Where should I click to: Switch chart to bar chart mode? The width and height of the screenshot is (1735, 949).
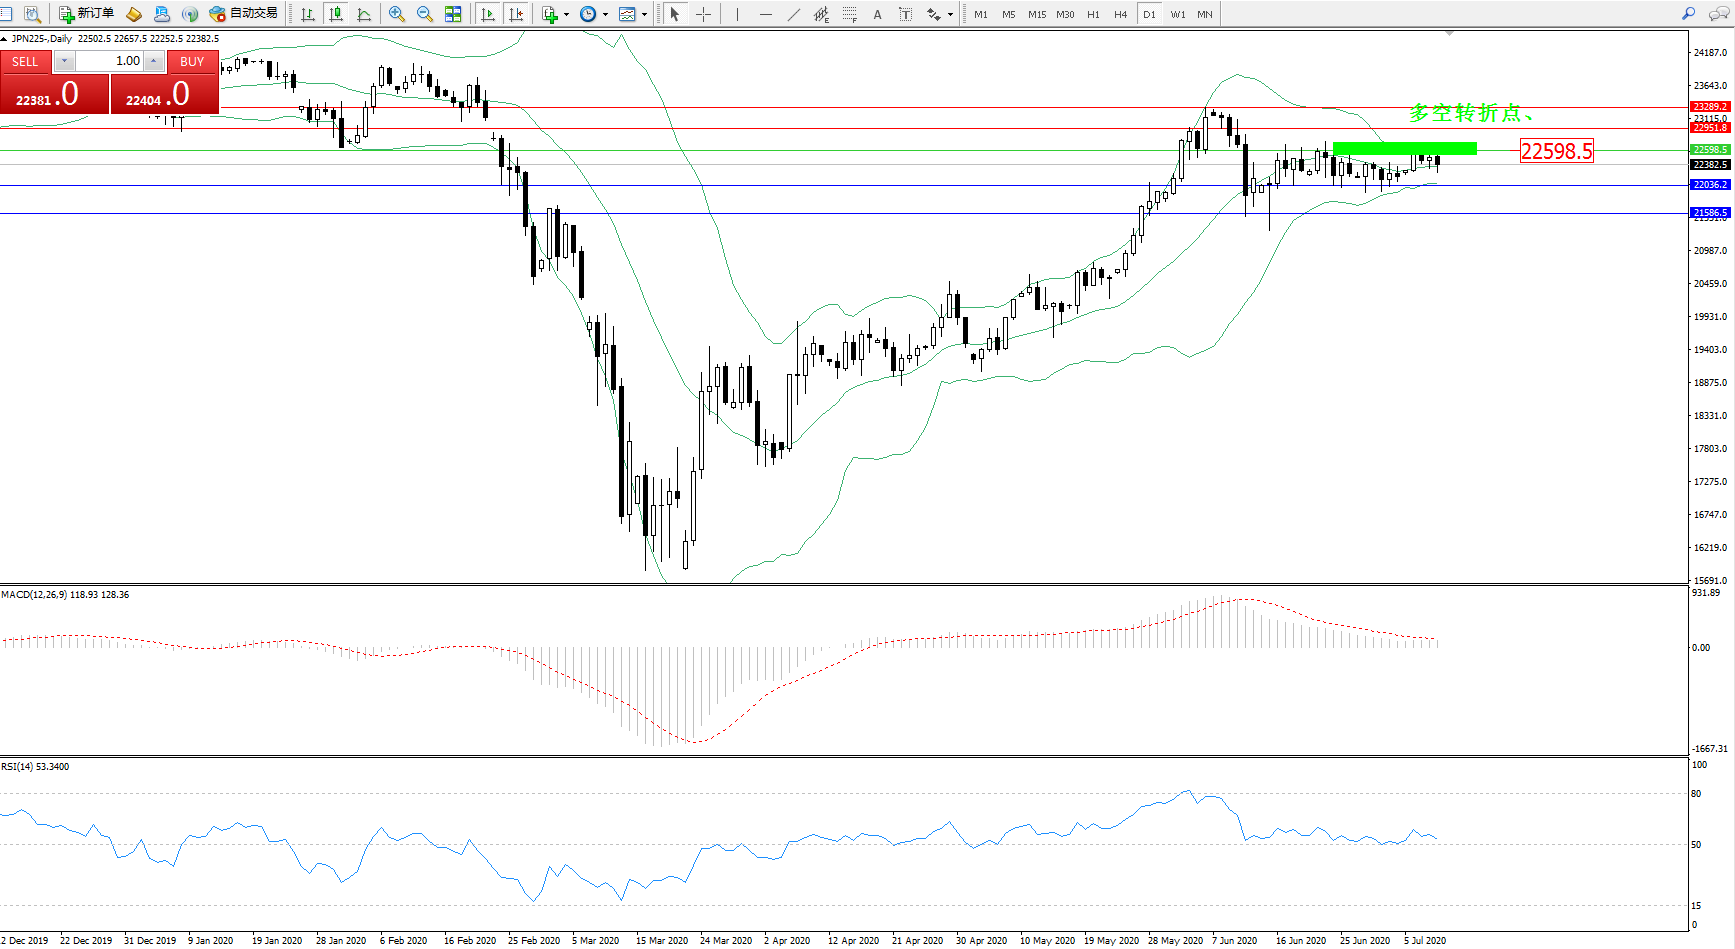coord(308,14)
